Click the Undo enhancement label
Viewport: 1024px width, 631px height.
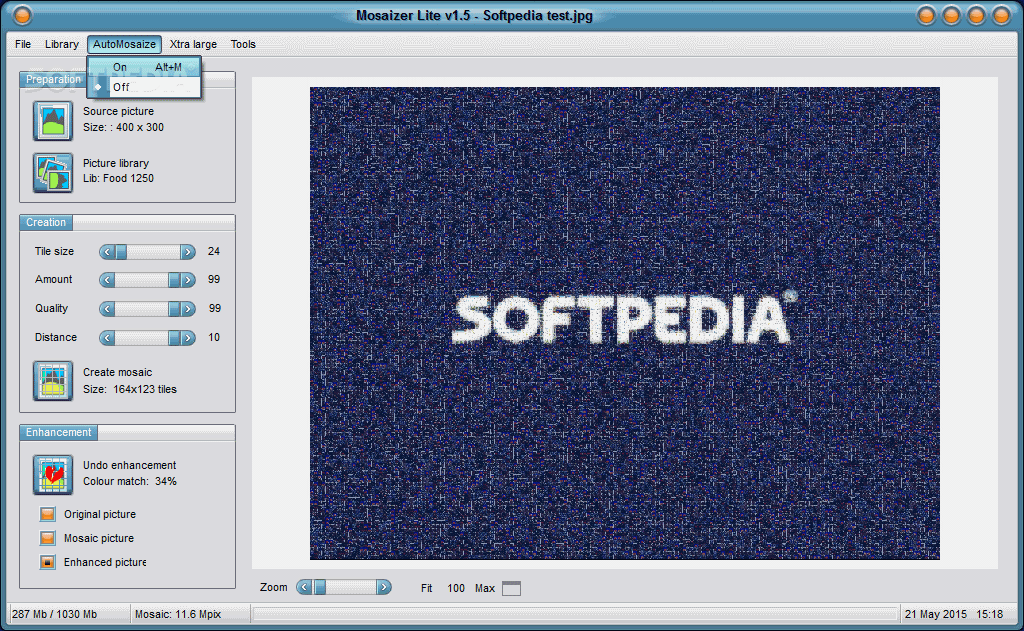(x=129, y=465)
